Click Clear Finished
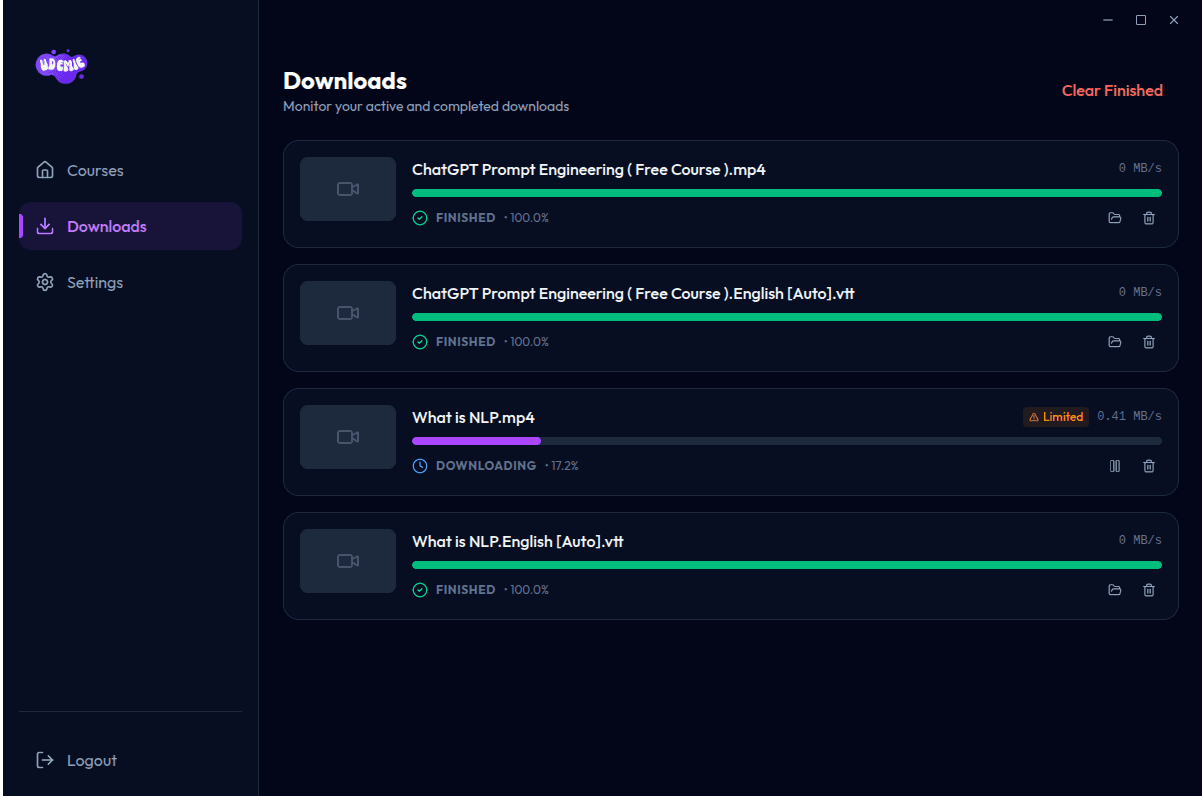The height and width of the screenshot is (796, 1202). point(1112,90)
